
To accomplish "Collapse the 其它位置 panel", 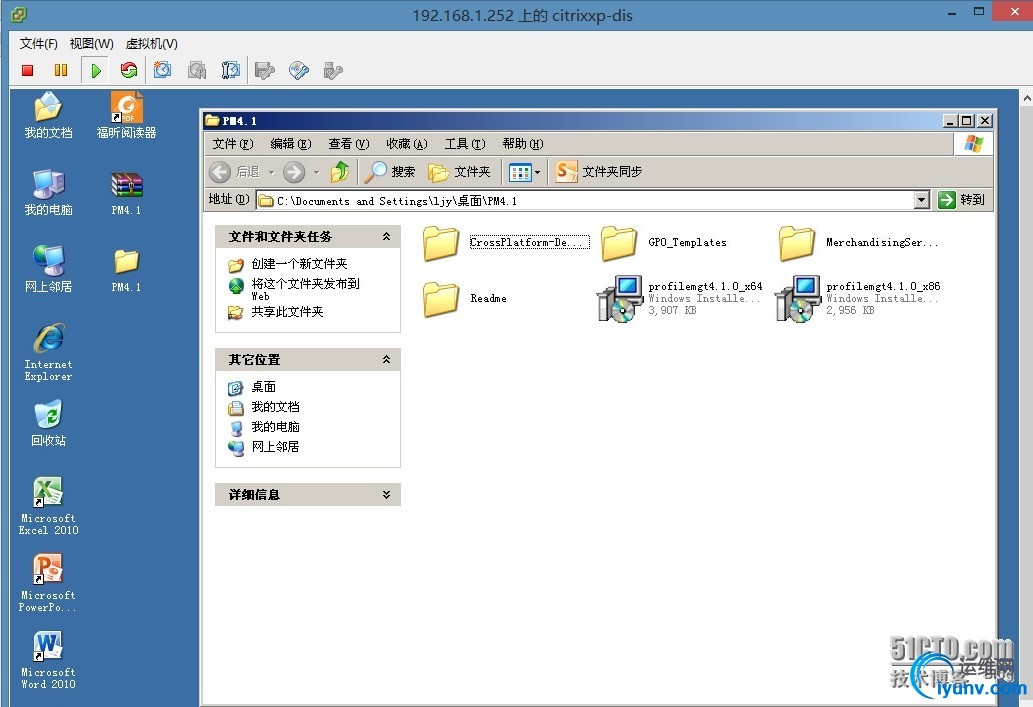I will 386,360.
